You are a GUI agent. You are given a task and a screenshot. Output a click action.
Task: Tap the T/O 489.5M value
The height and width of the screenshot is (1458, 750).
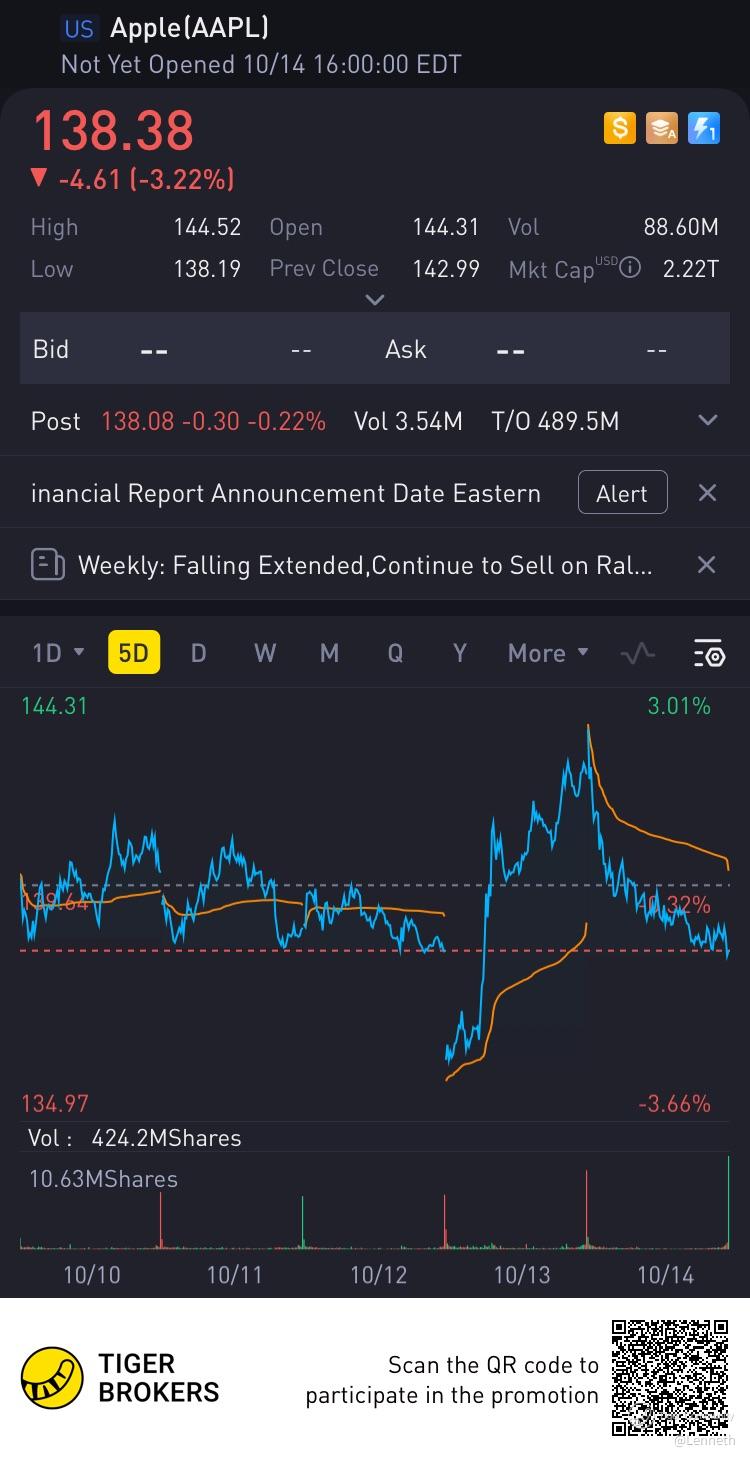tap(555, 421)
